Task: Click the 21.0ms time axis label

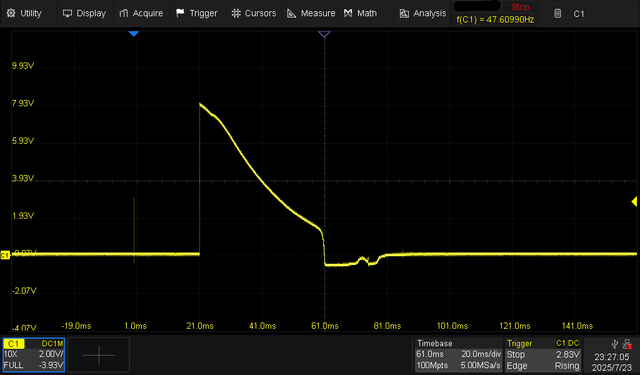Action: pyautogui.click(x=200, y=326)
